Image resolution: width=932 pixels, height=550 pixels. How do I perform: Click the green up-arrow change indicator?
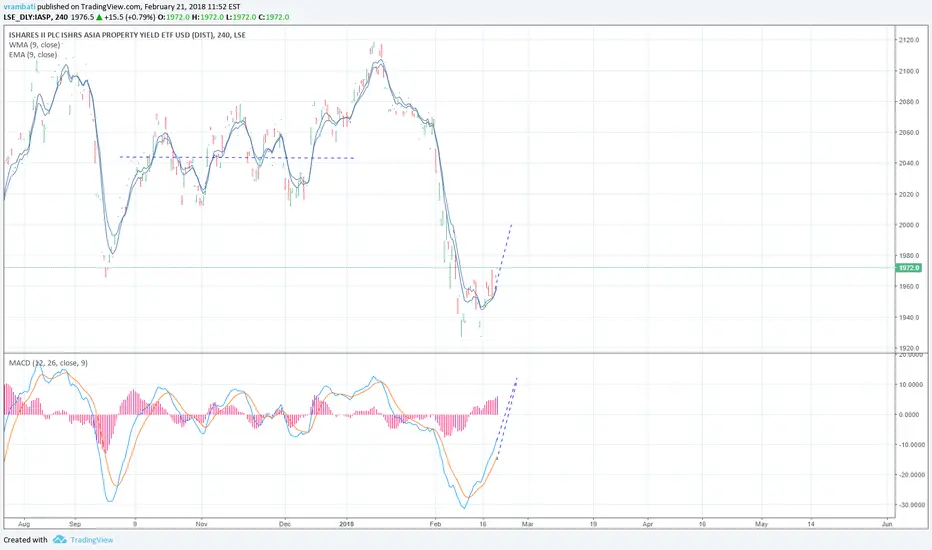(x=99, y=17)
